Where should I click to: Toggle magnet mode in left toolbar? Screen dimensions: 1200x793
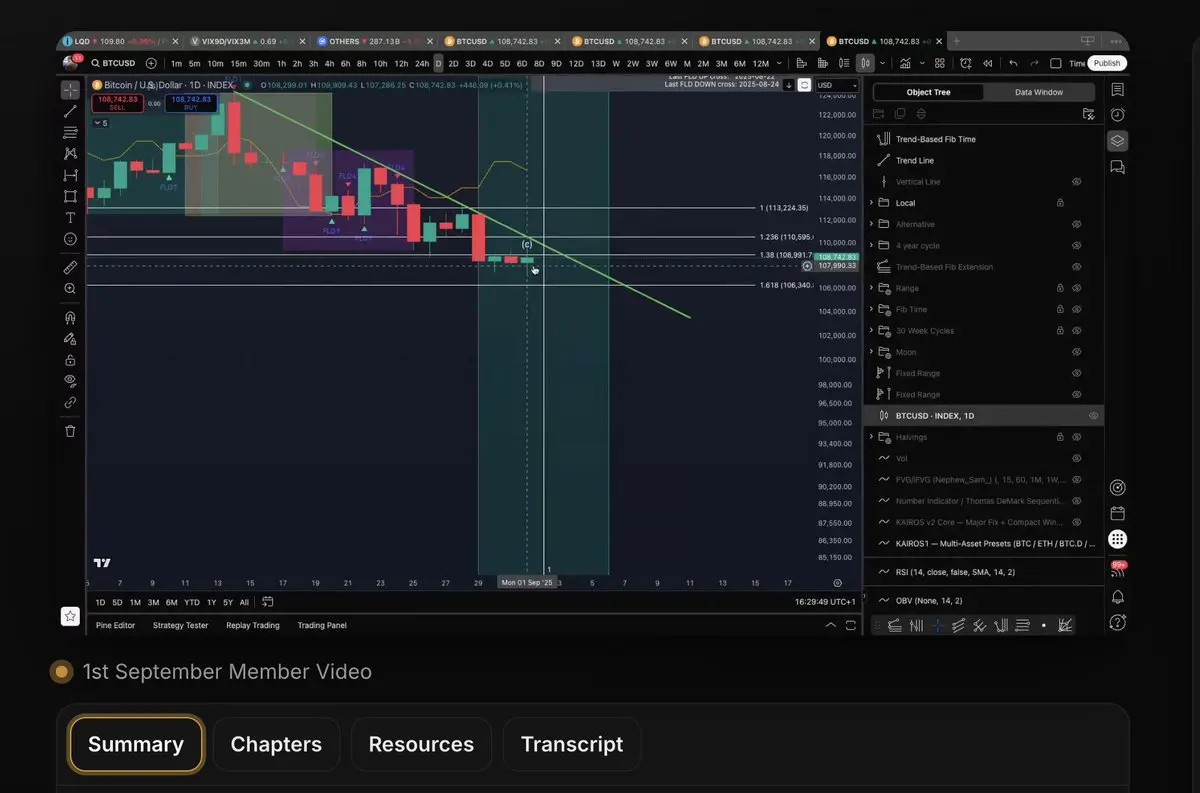click(70, 318)
